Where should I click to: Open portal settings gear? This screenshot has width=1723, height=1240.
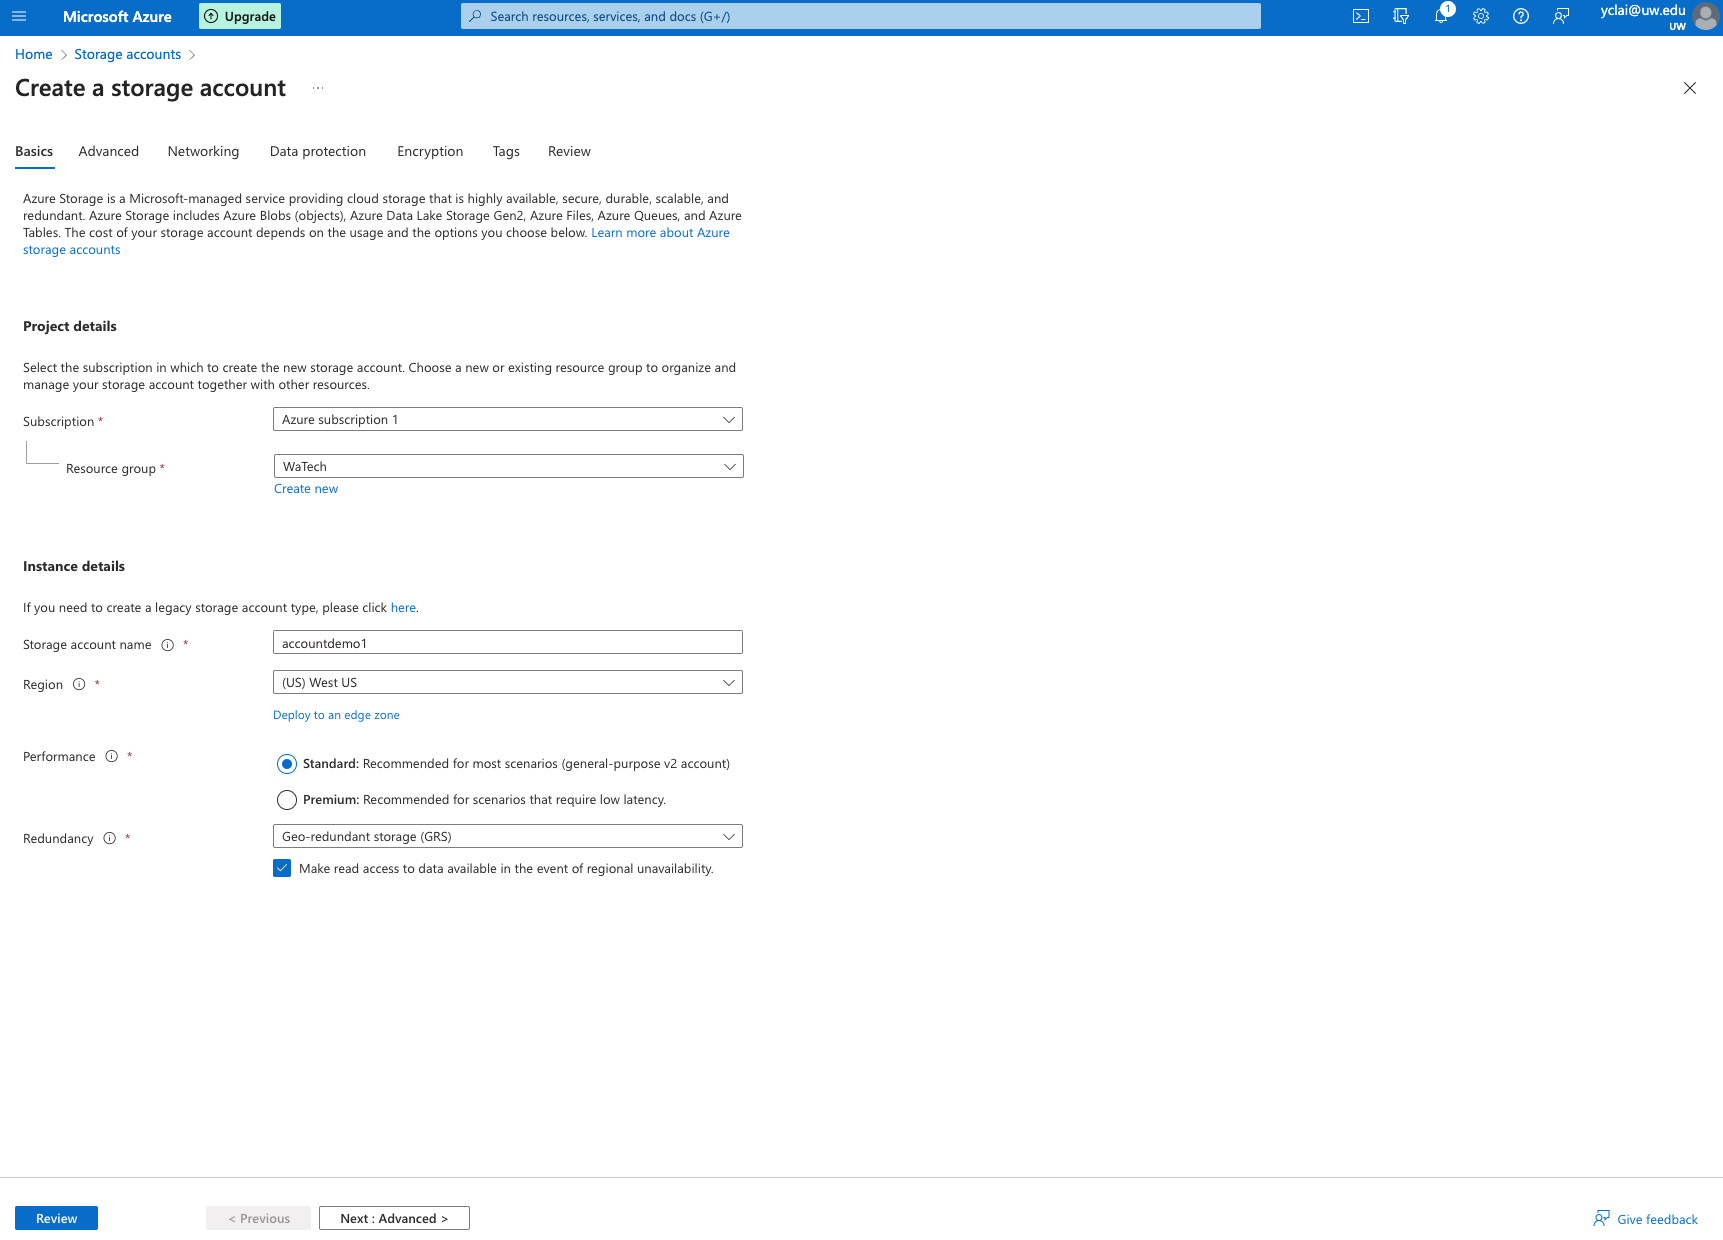1481,16
